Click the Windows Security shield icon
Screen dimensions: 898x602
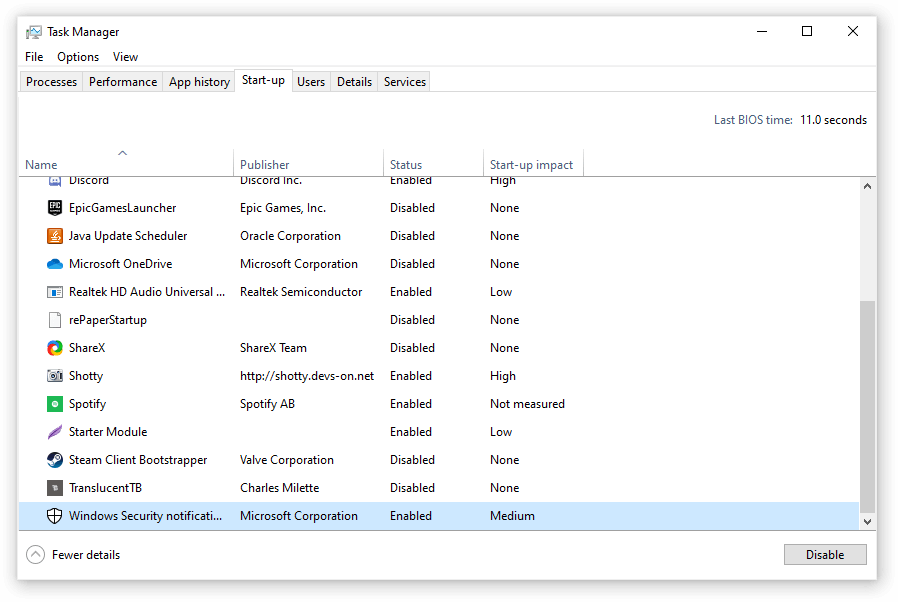coord(54,516)
